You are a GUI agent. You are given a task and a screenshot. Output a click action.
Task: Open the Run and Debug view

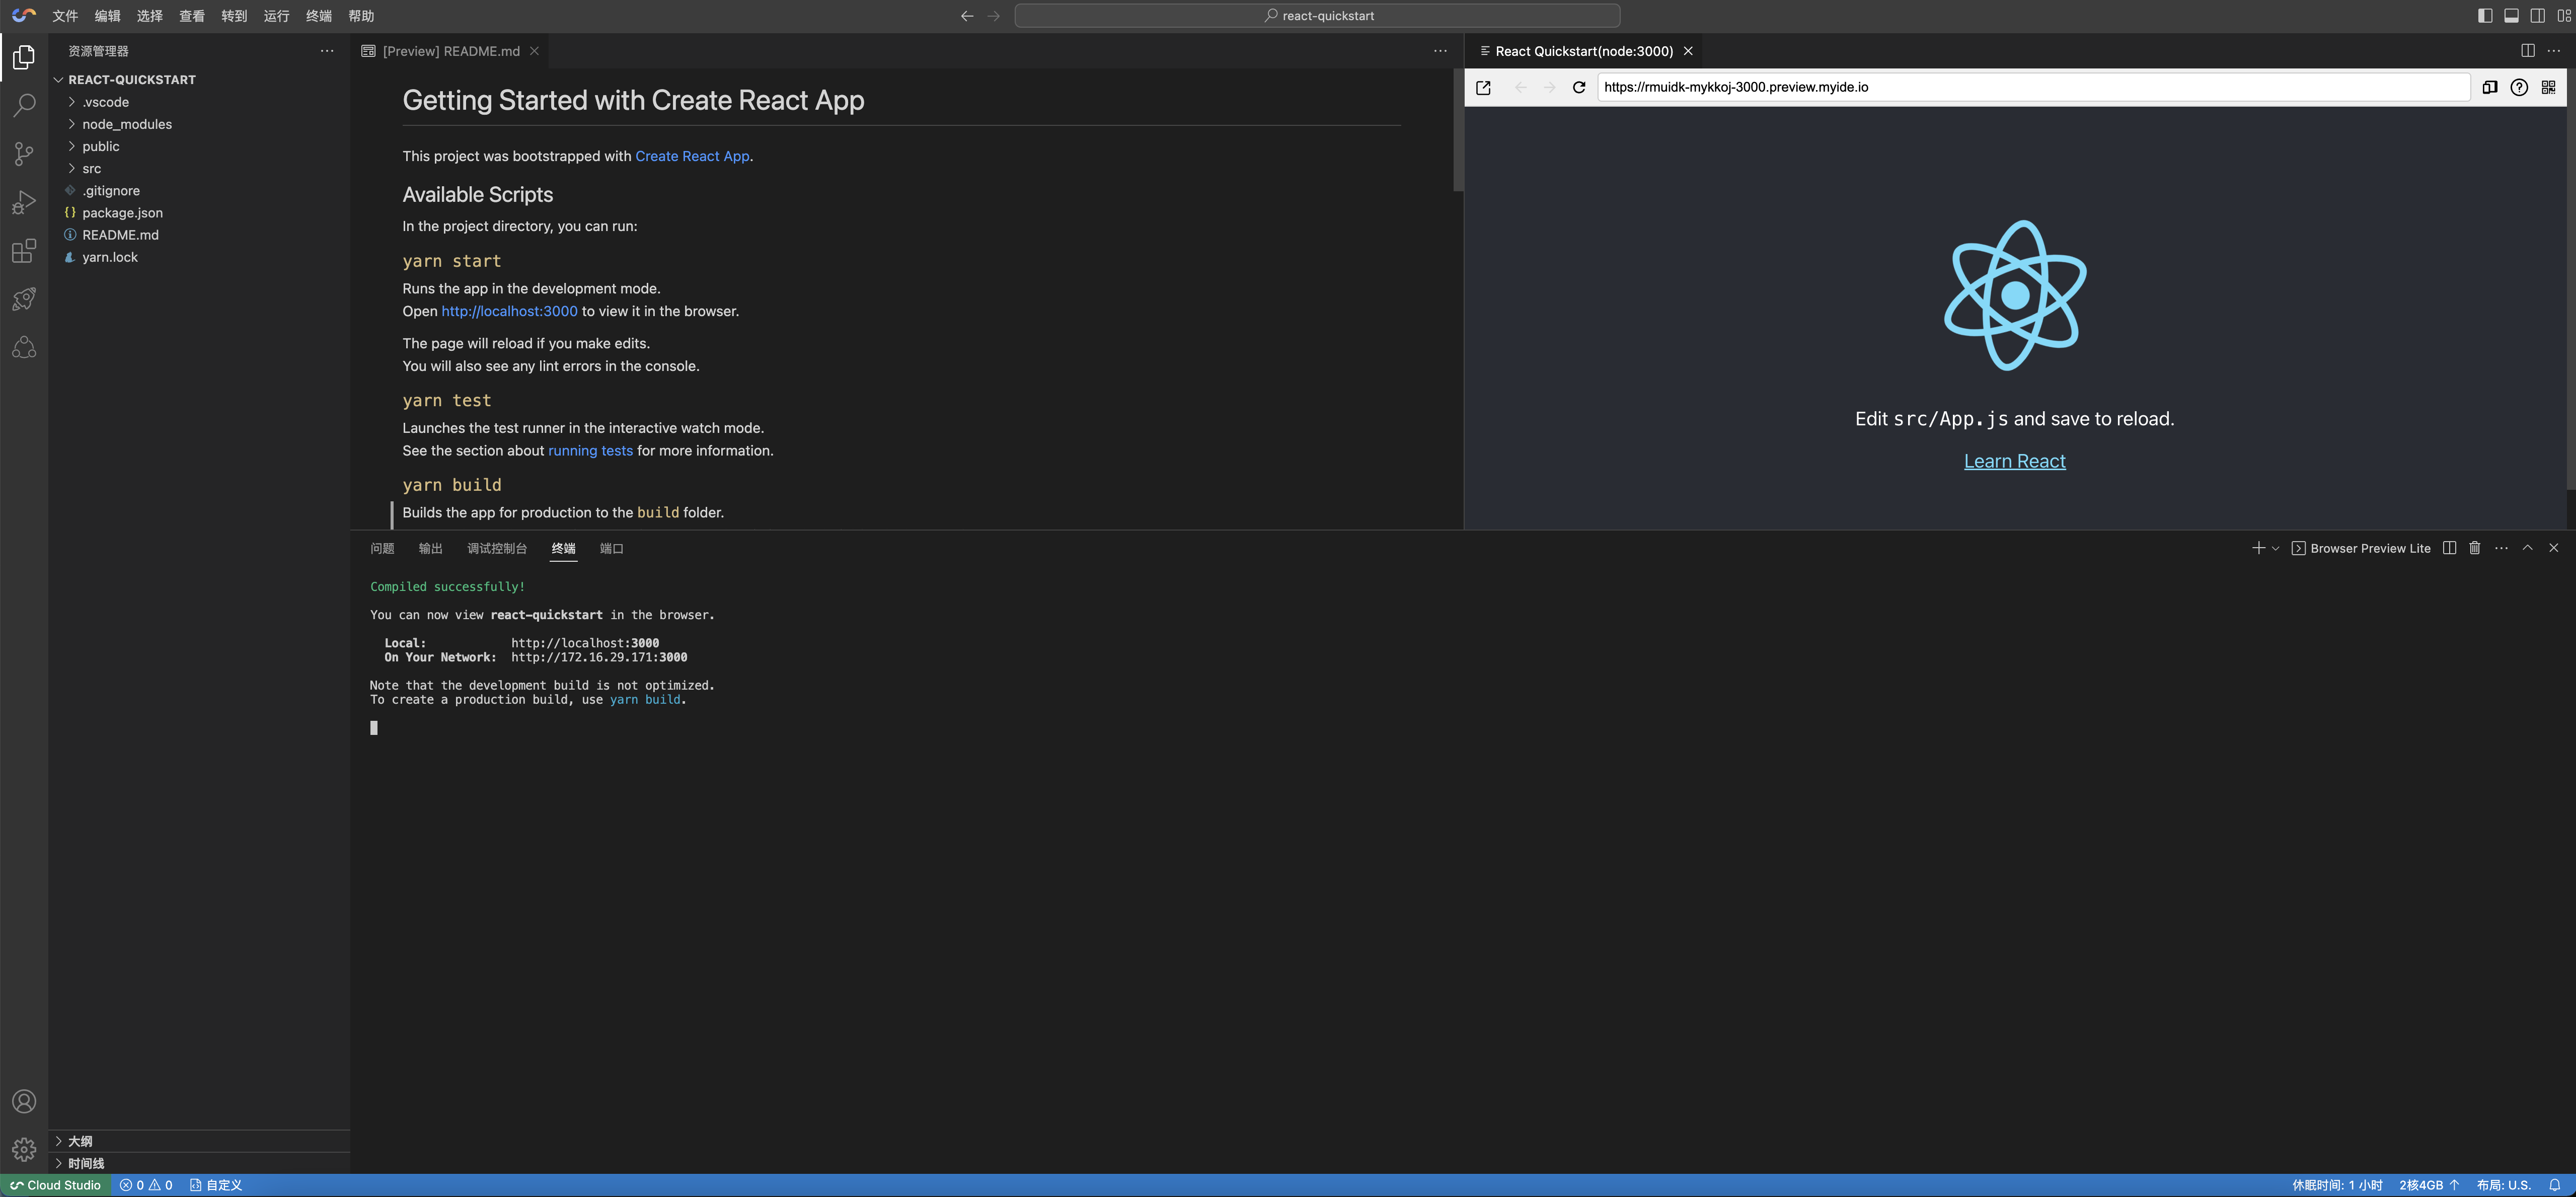coord(24,202)
